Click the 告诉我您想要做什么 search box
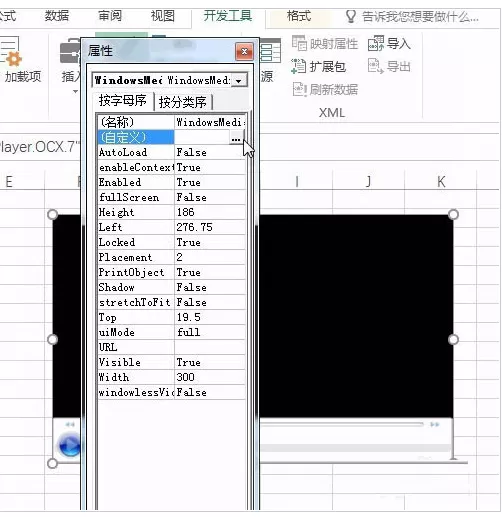 point(420,16)
